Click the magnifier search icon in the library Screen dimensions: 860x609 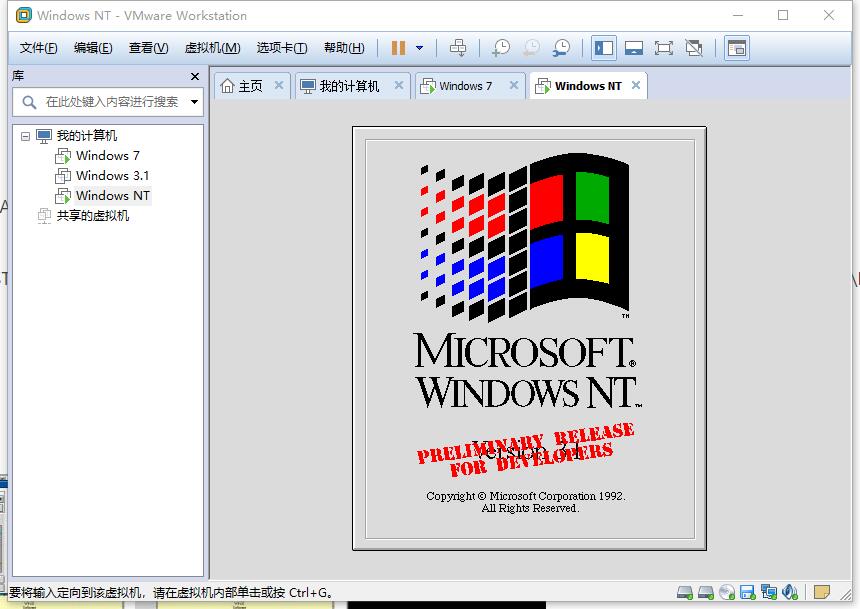point(29,102)
